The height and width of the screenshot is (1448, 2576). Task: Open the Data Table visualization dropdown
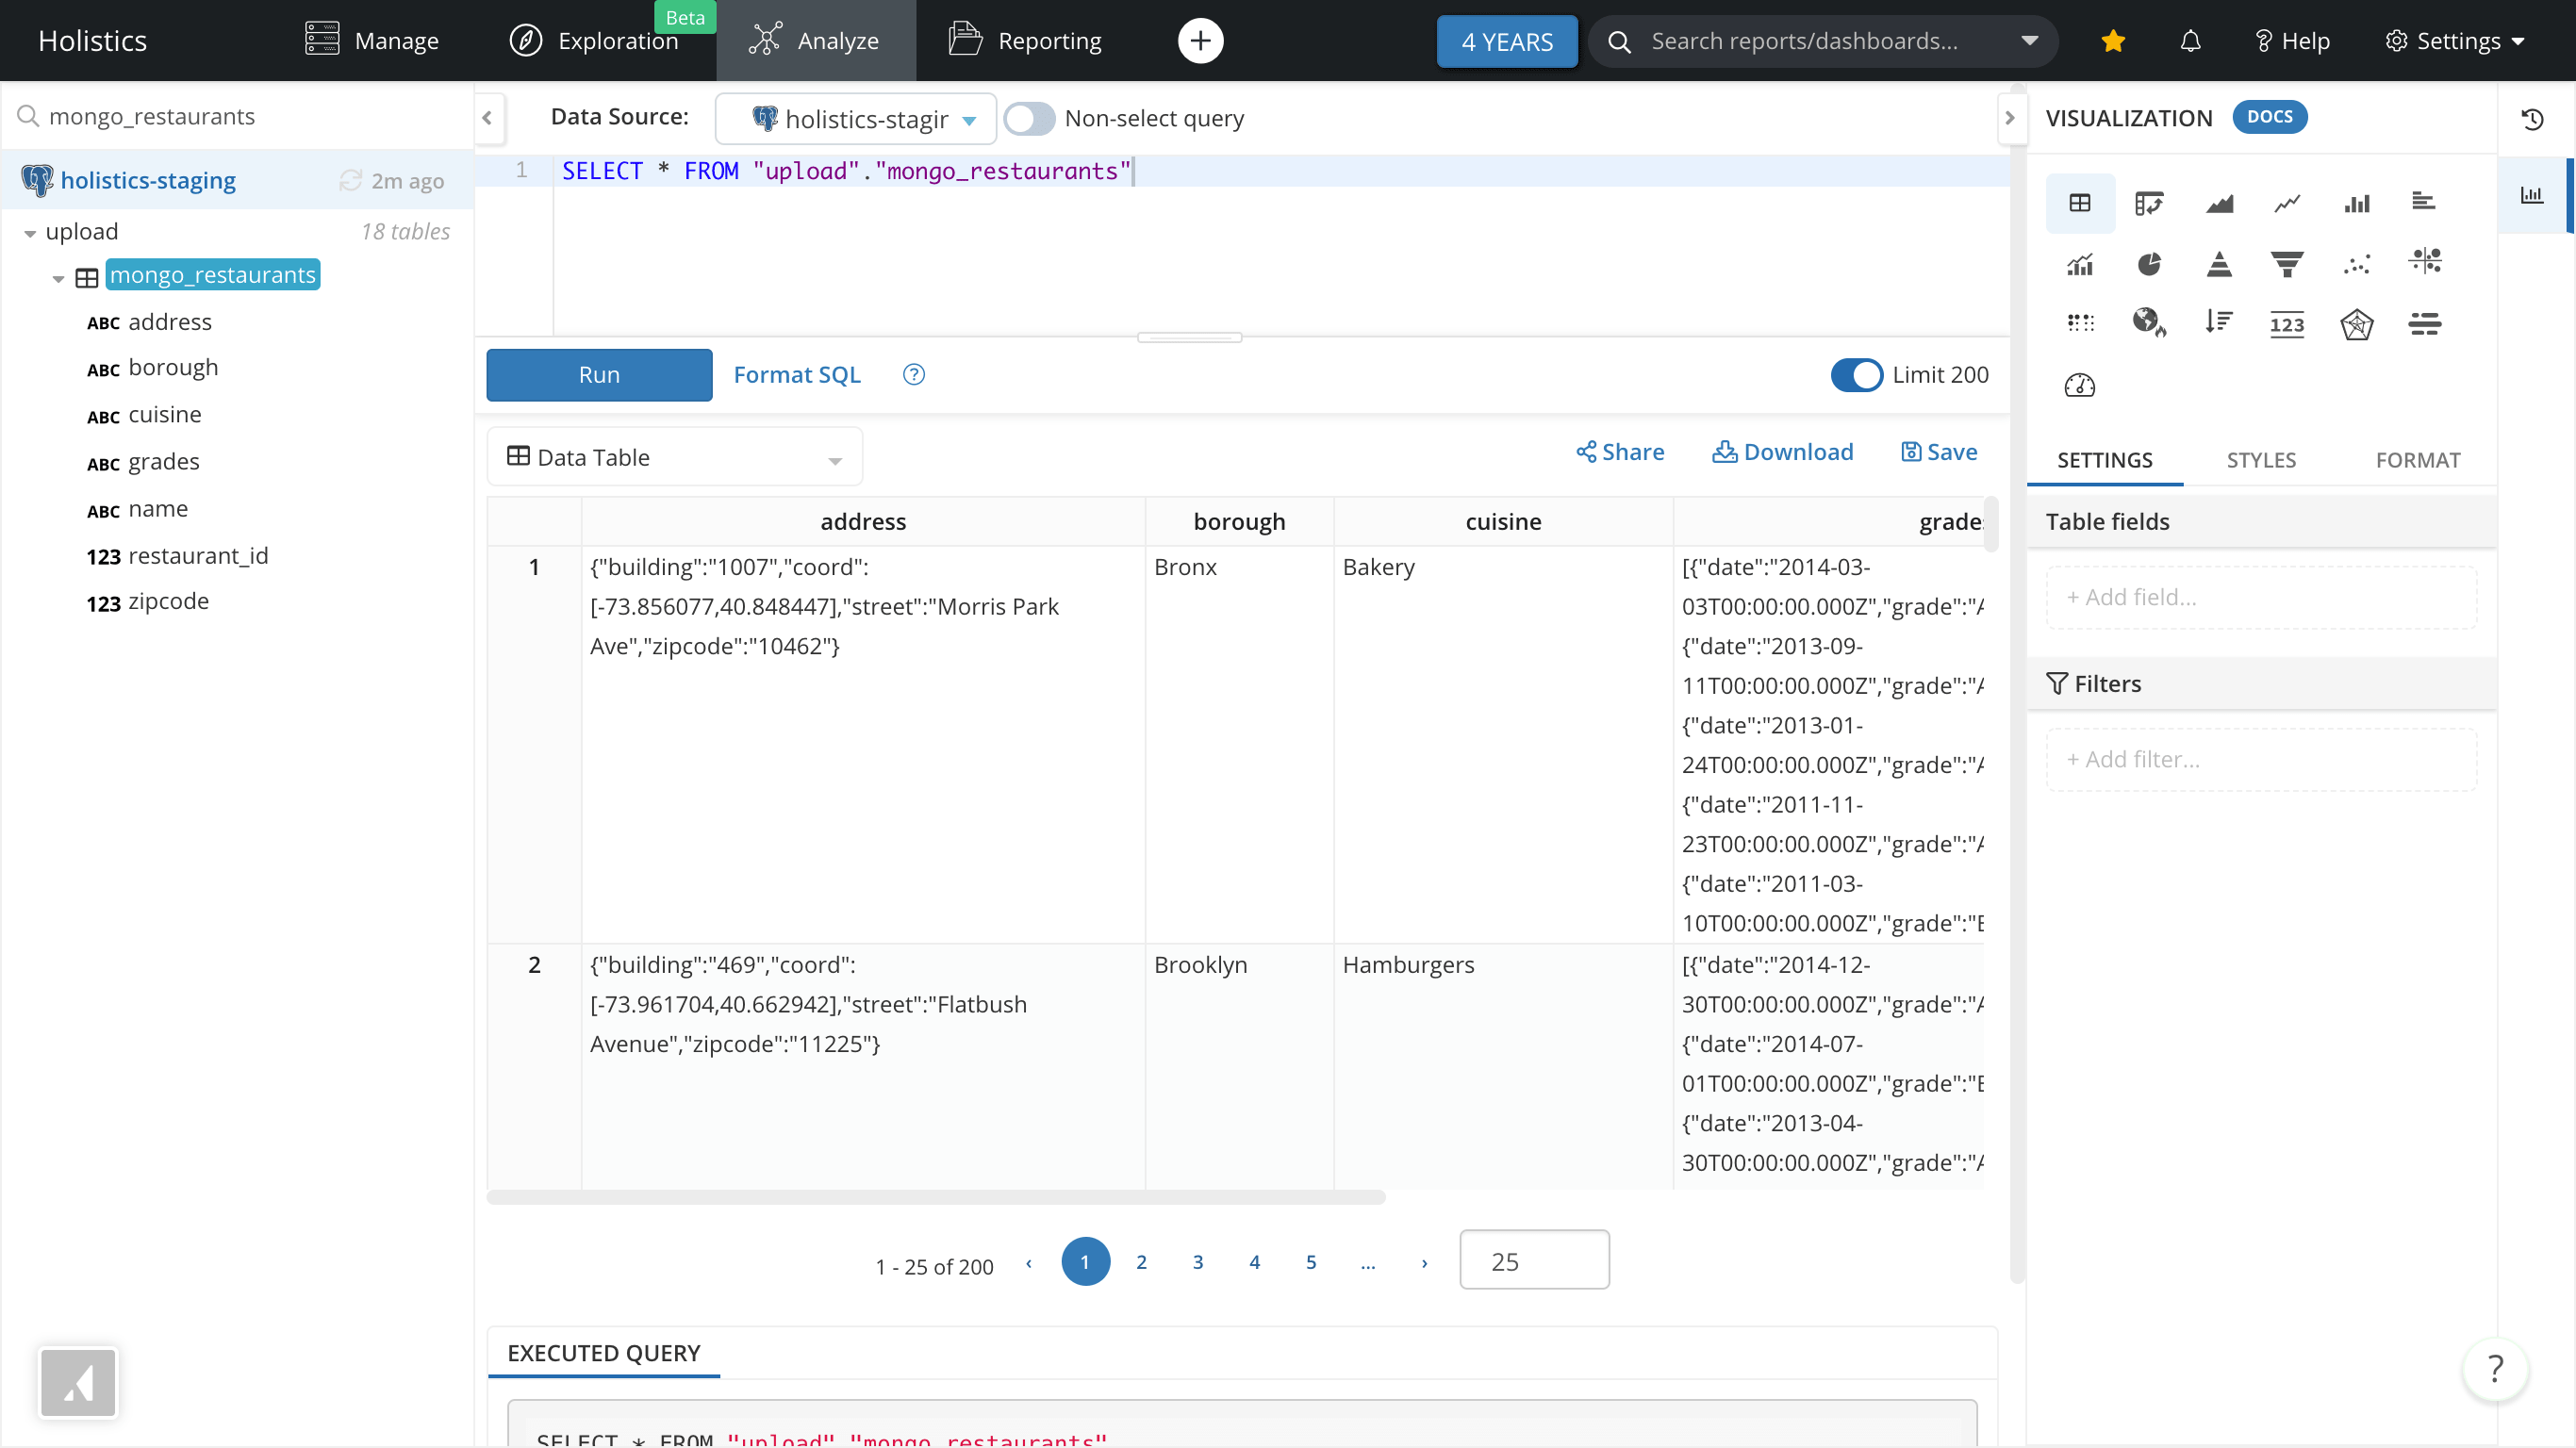(835, 460)
